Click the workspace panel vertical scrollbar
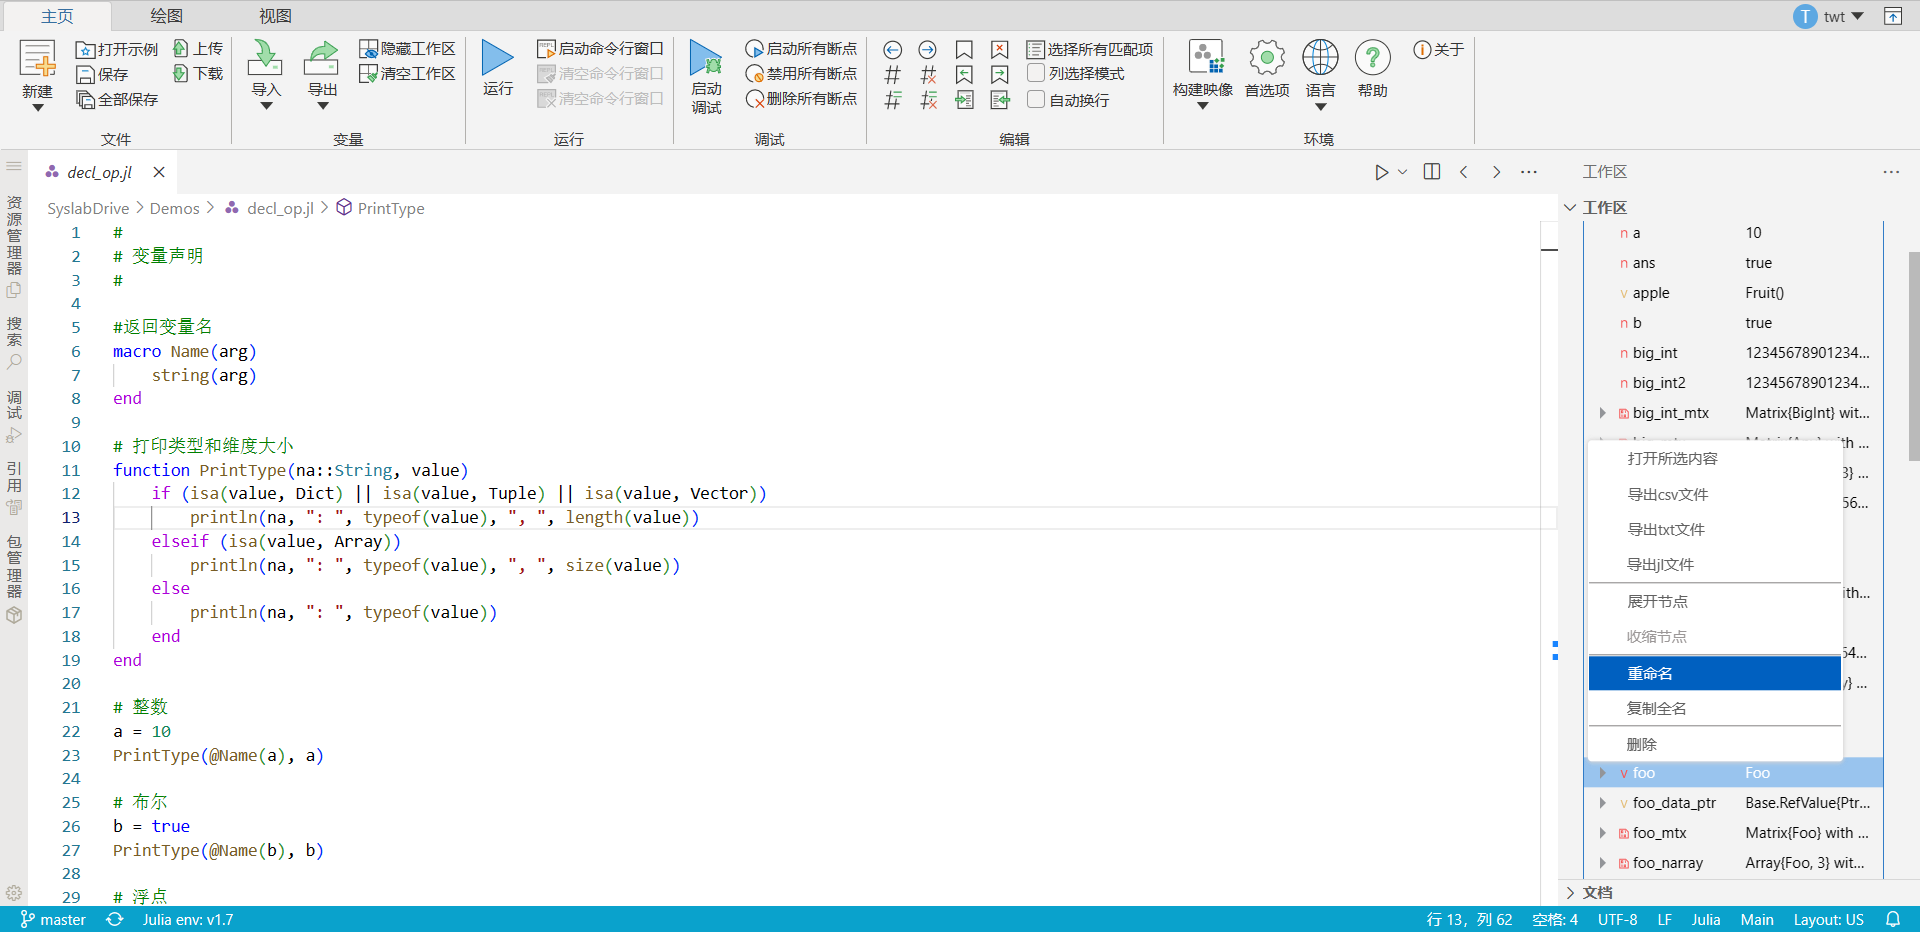Viewport: 1920px width, 932px height. [x=1914, y=355]
